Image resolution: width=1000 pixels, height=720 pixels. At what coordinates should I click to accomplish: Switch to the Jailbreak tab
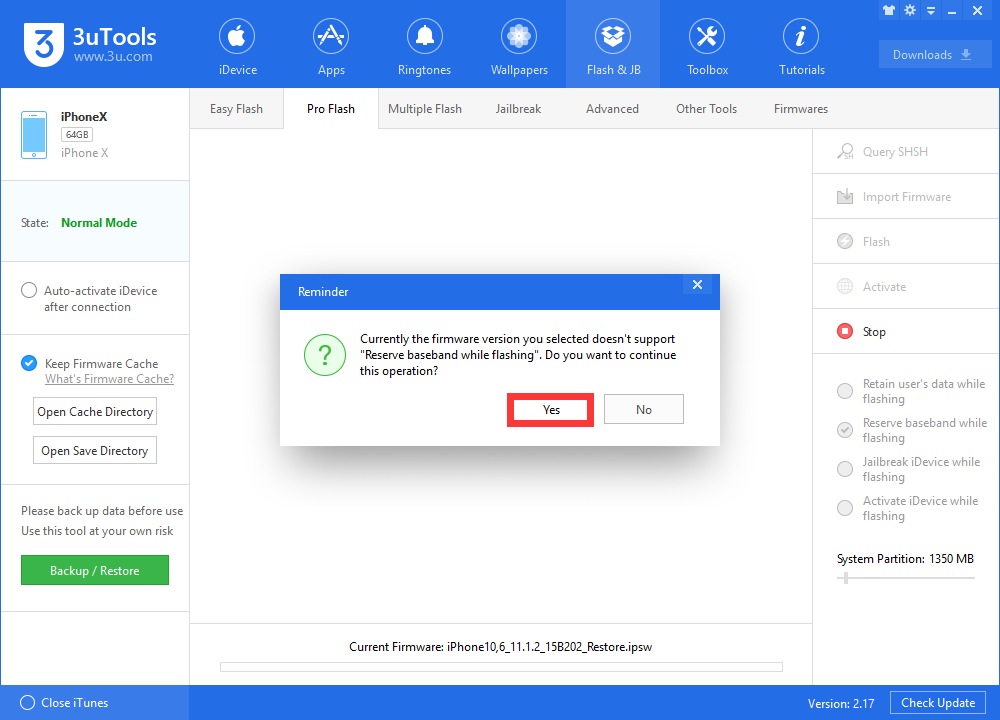pos(518,108)
